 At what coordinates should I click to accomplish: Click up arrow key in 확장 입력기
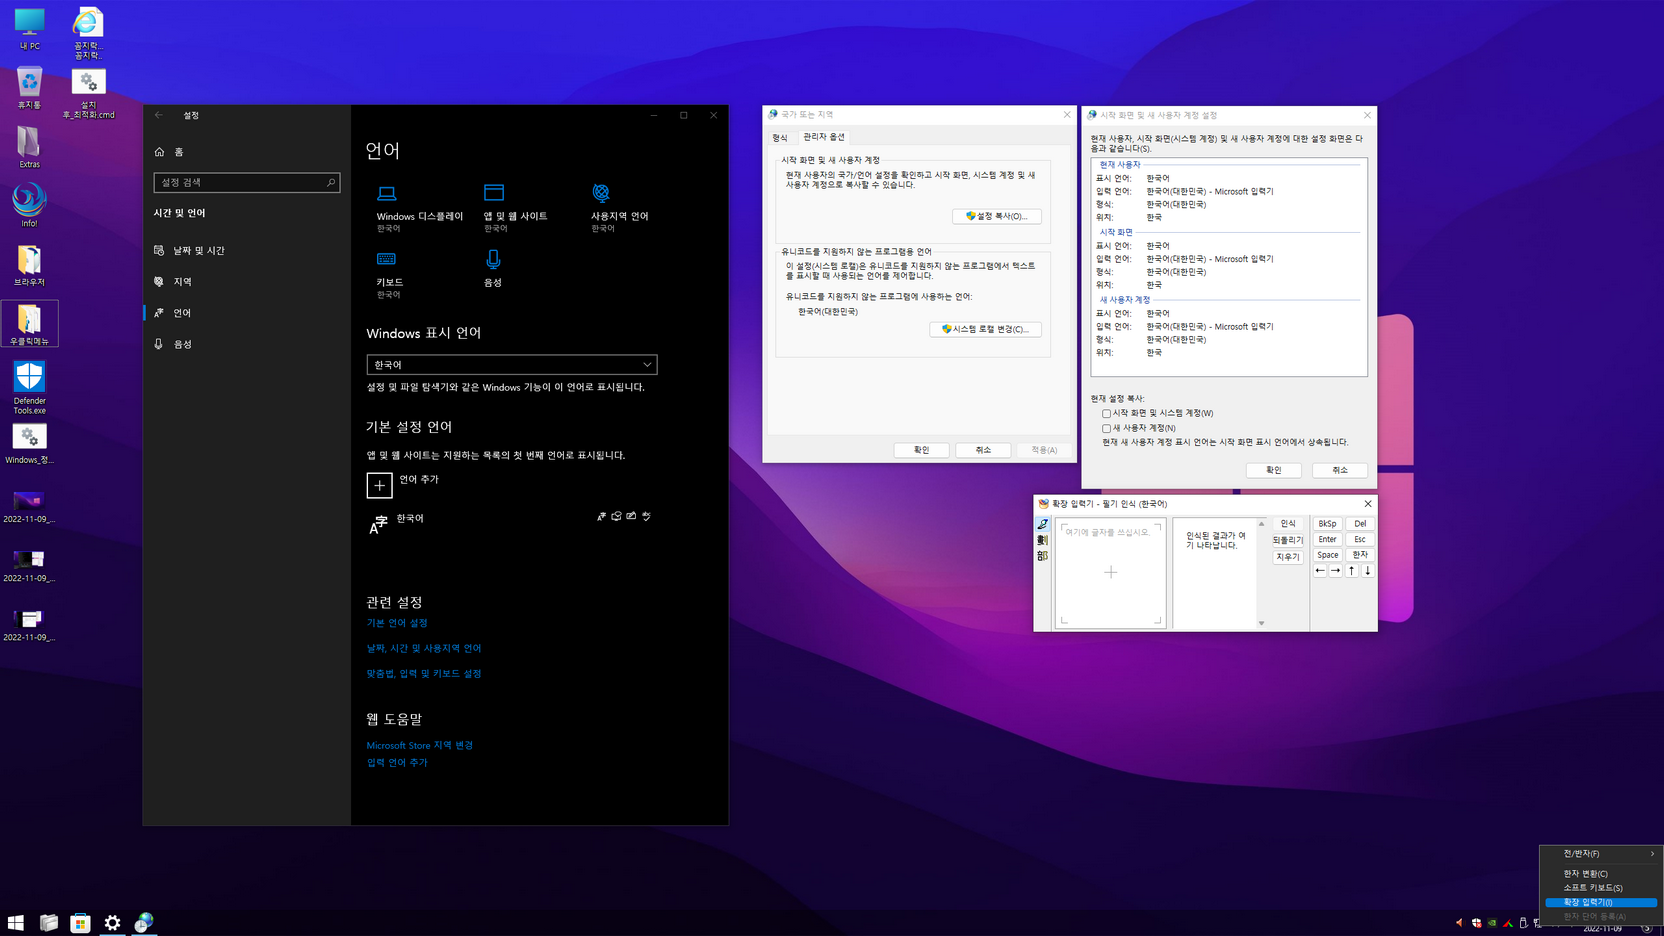point(1352,571)
